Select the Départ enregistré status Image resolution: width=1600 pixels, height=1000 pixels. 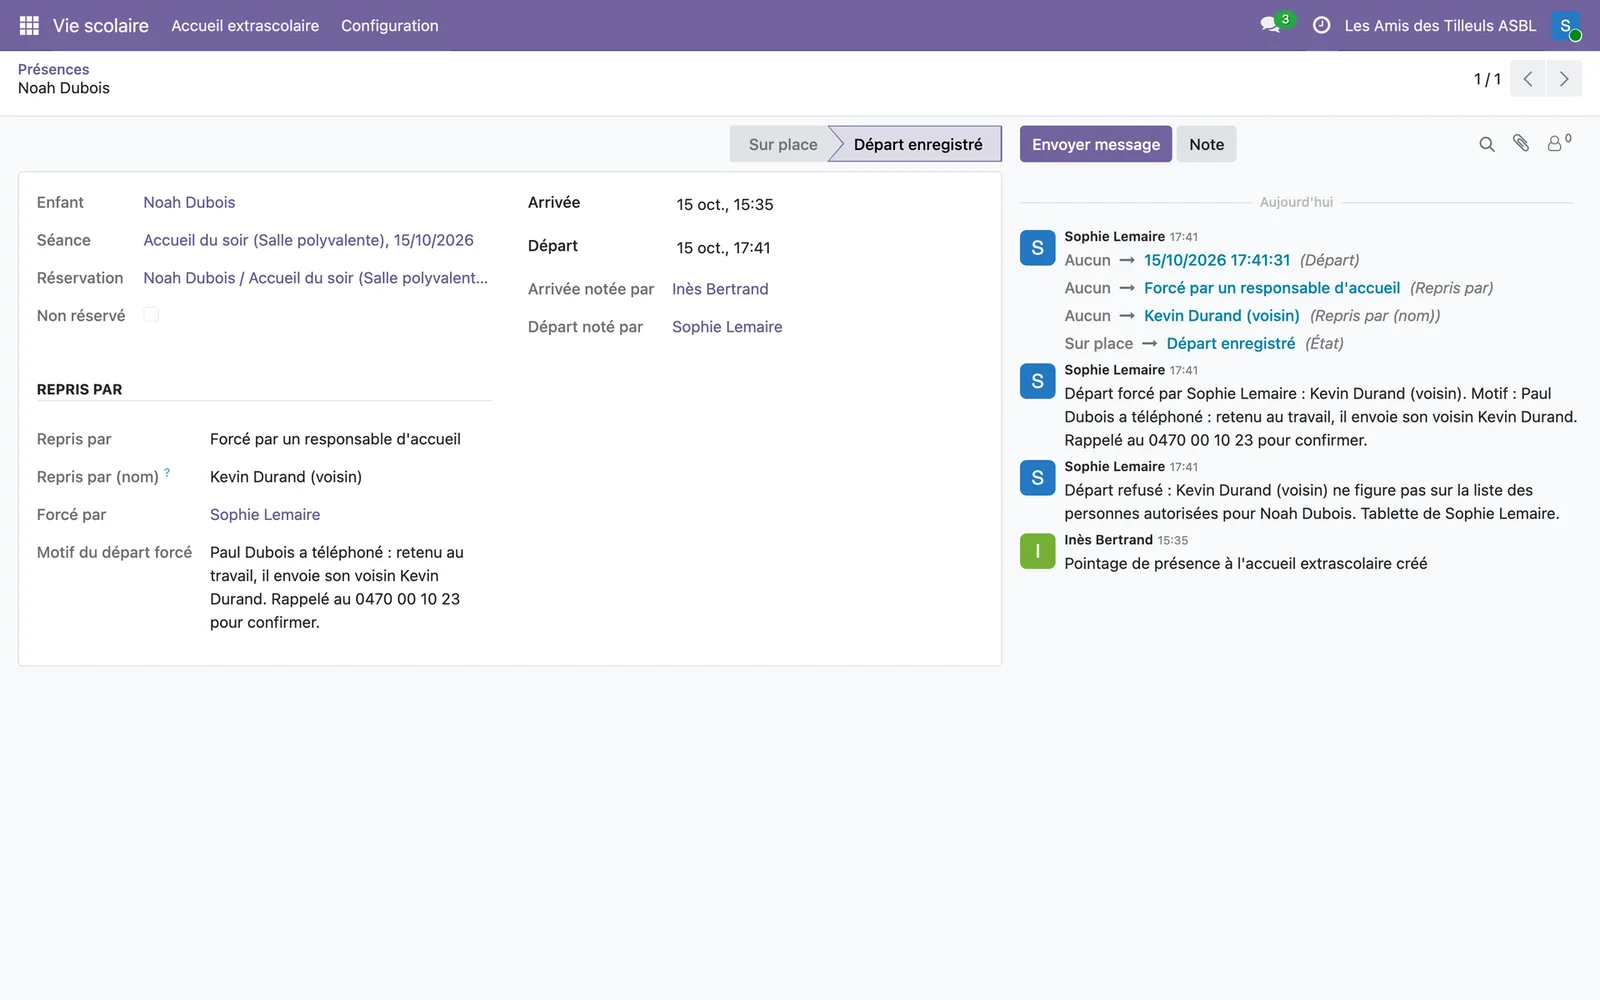click(918, 144)
